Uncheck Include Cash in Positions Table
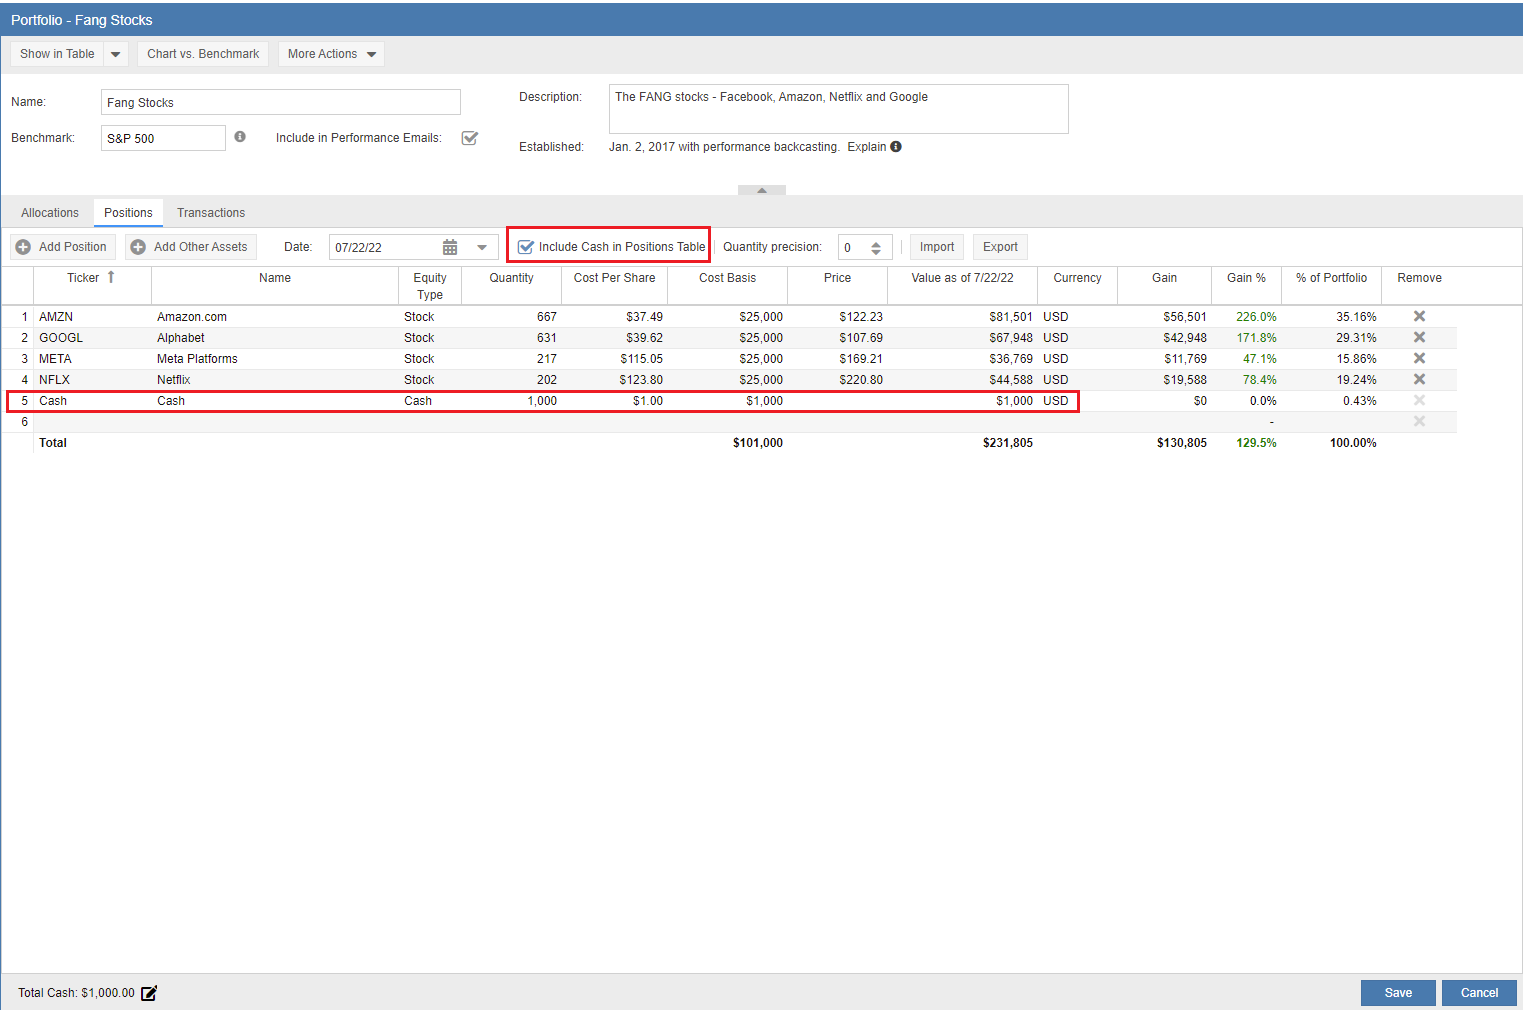This screenshot has height=1010, width=1523. pos(526,247)
